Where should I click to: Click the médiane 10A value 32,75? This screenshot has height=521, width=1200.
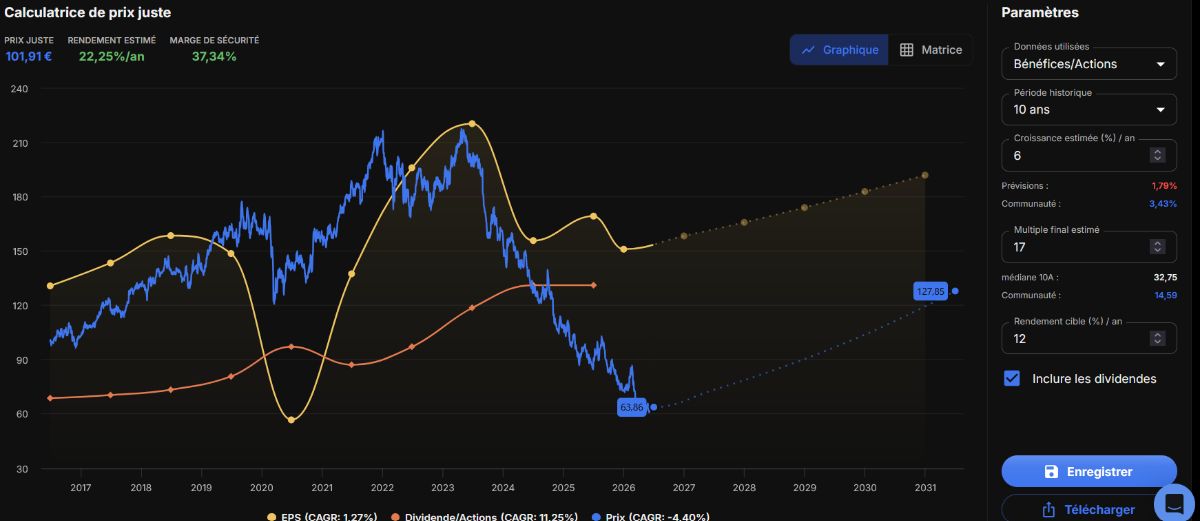[x=1165, y=277]
